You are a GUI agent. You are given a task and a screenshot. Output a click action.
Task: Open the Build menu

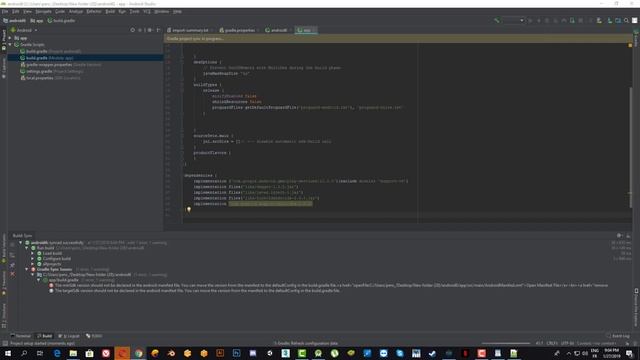[x=110, y=11]
